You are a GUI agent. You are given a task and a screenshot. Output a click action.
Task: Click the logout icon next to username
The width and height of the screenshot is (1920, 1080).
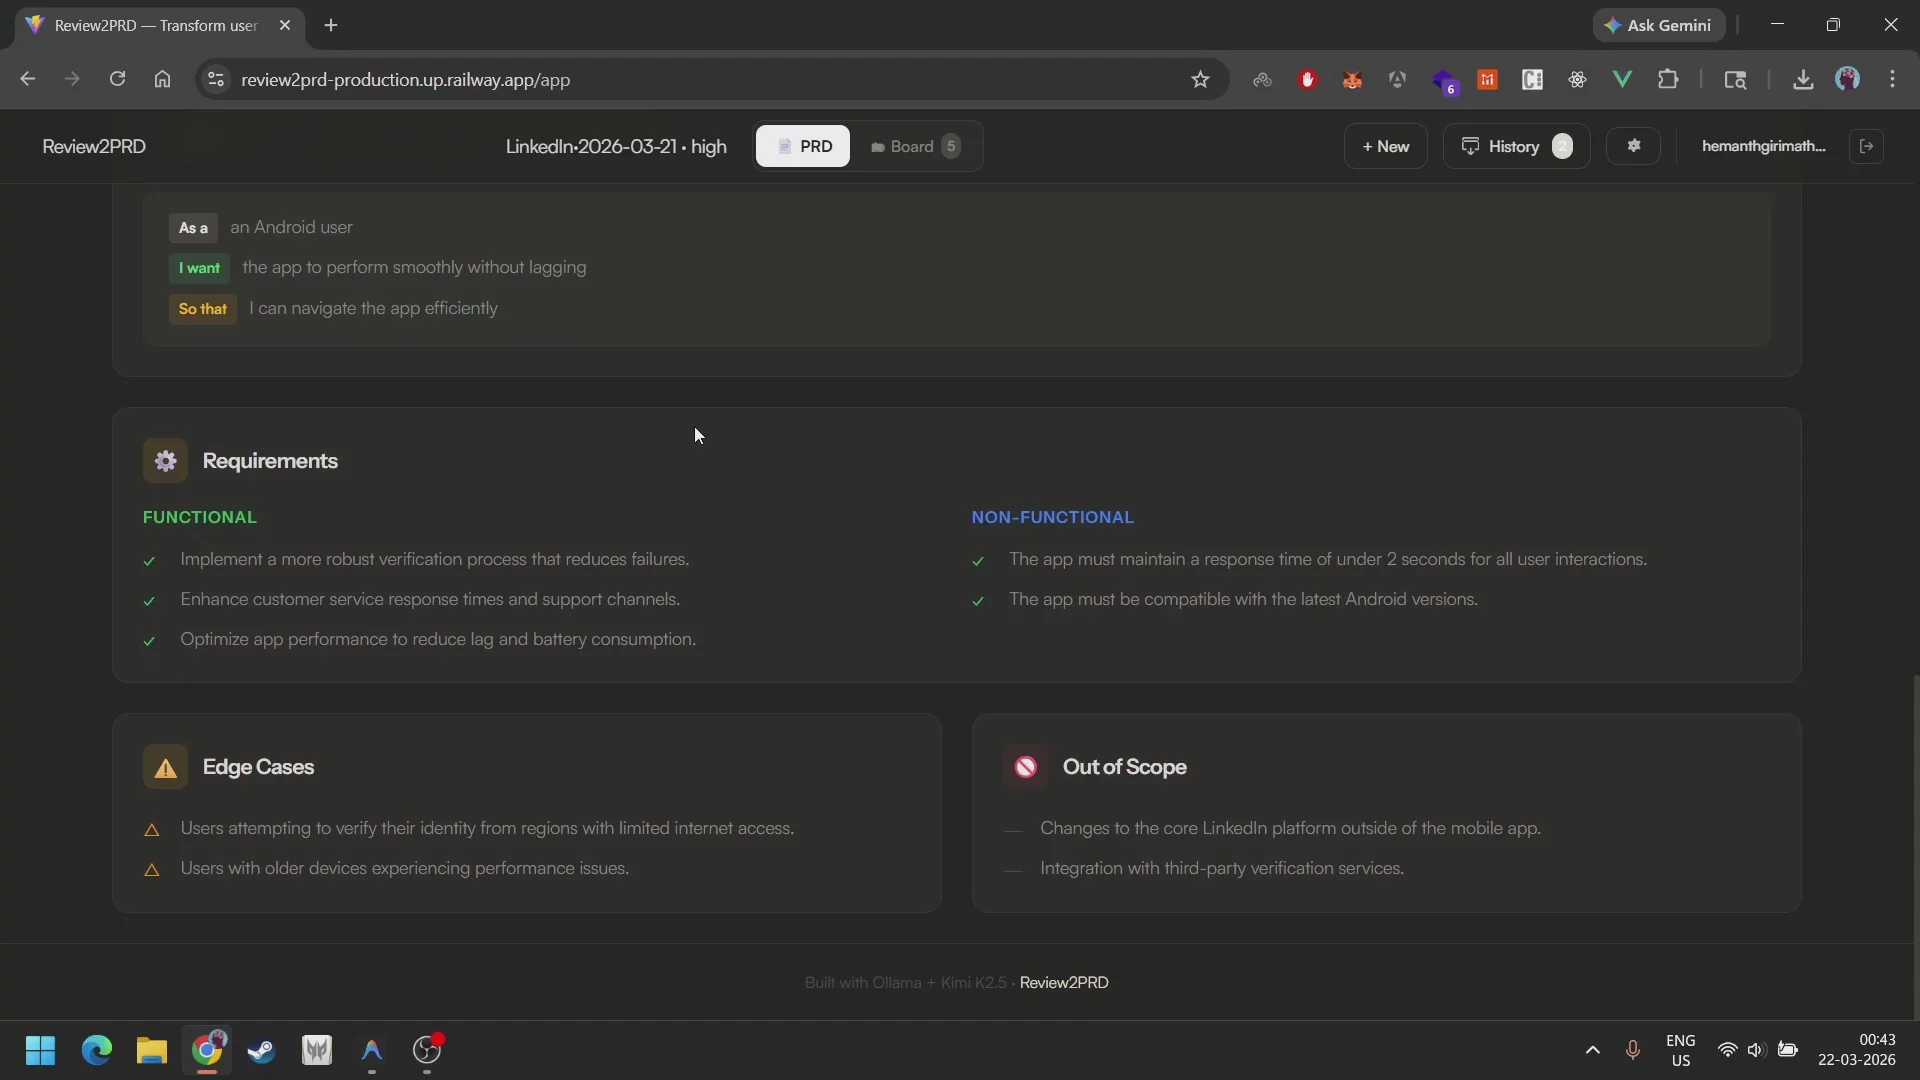click(x=1866, y=146)
